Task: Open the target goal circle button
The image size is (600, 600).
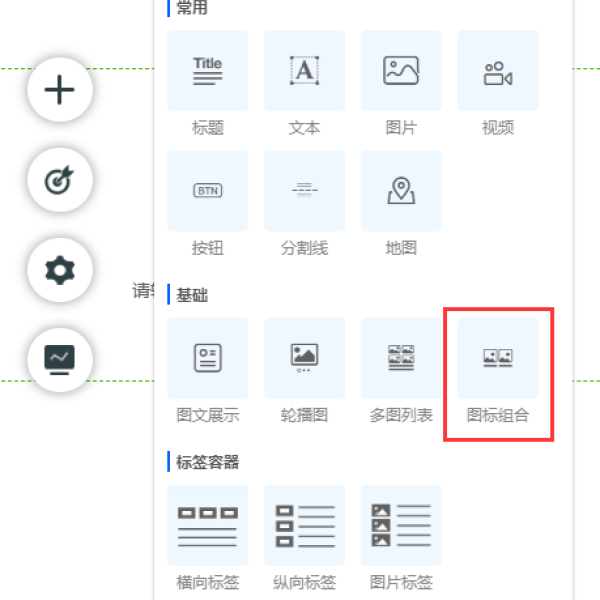Action: [60, 180]
